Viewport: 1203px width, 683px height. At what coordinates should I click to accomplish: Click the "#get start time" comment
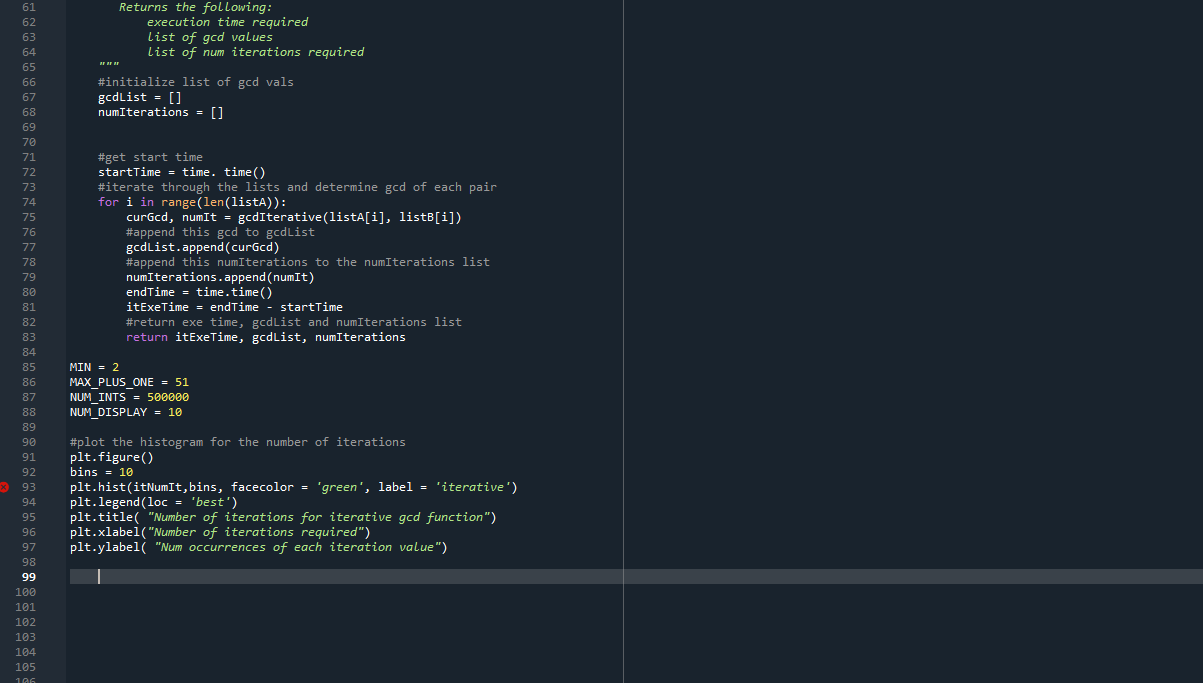click(x=150, y=157)
